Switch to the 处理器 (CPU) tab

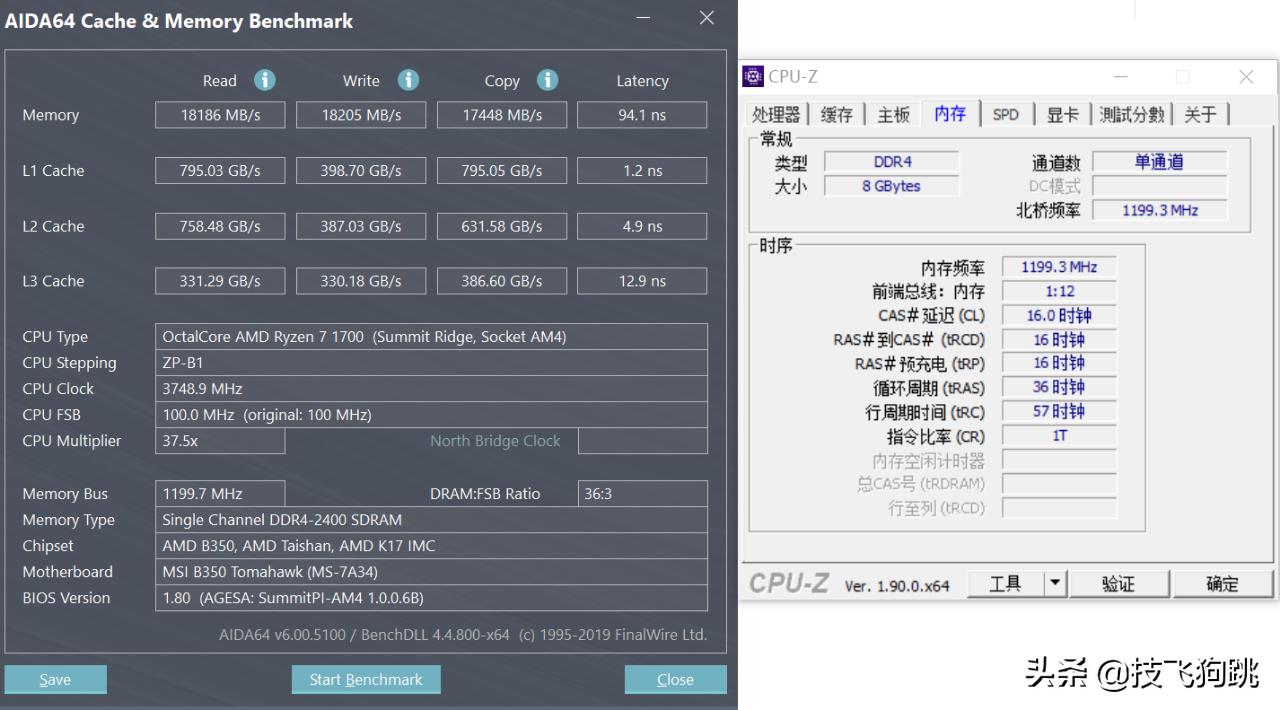(x=775, y=114)
